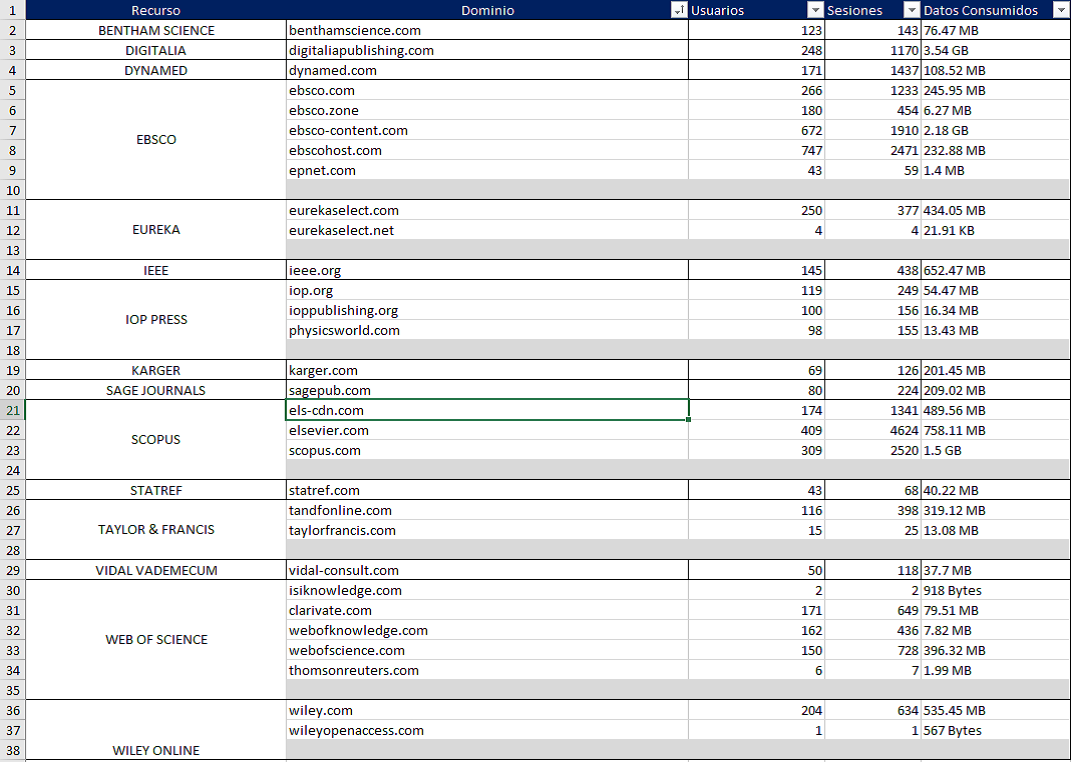Click the DYNAMED resource cell

point(156,70)
